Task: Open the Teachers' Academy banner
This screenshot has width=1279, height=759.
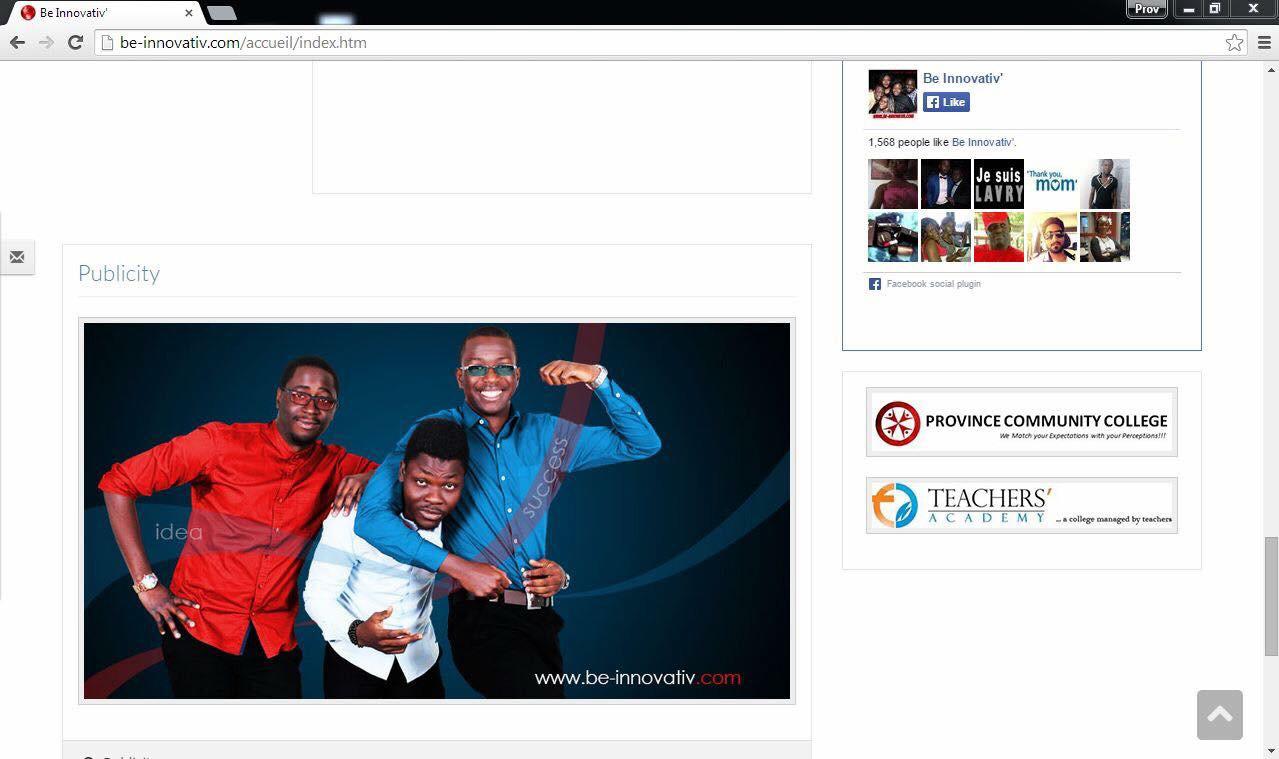Action: [1021, 505]
